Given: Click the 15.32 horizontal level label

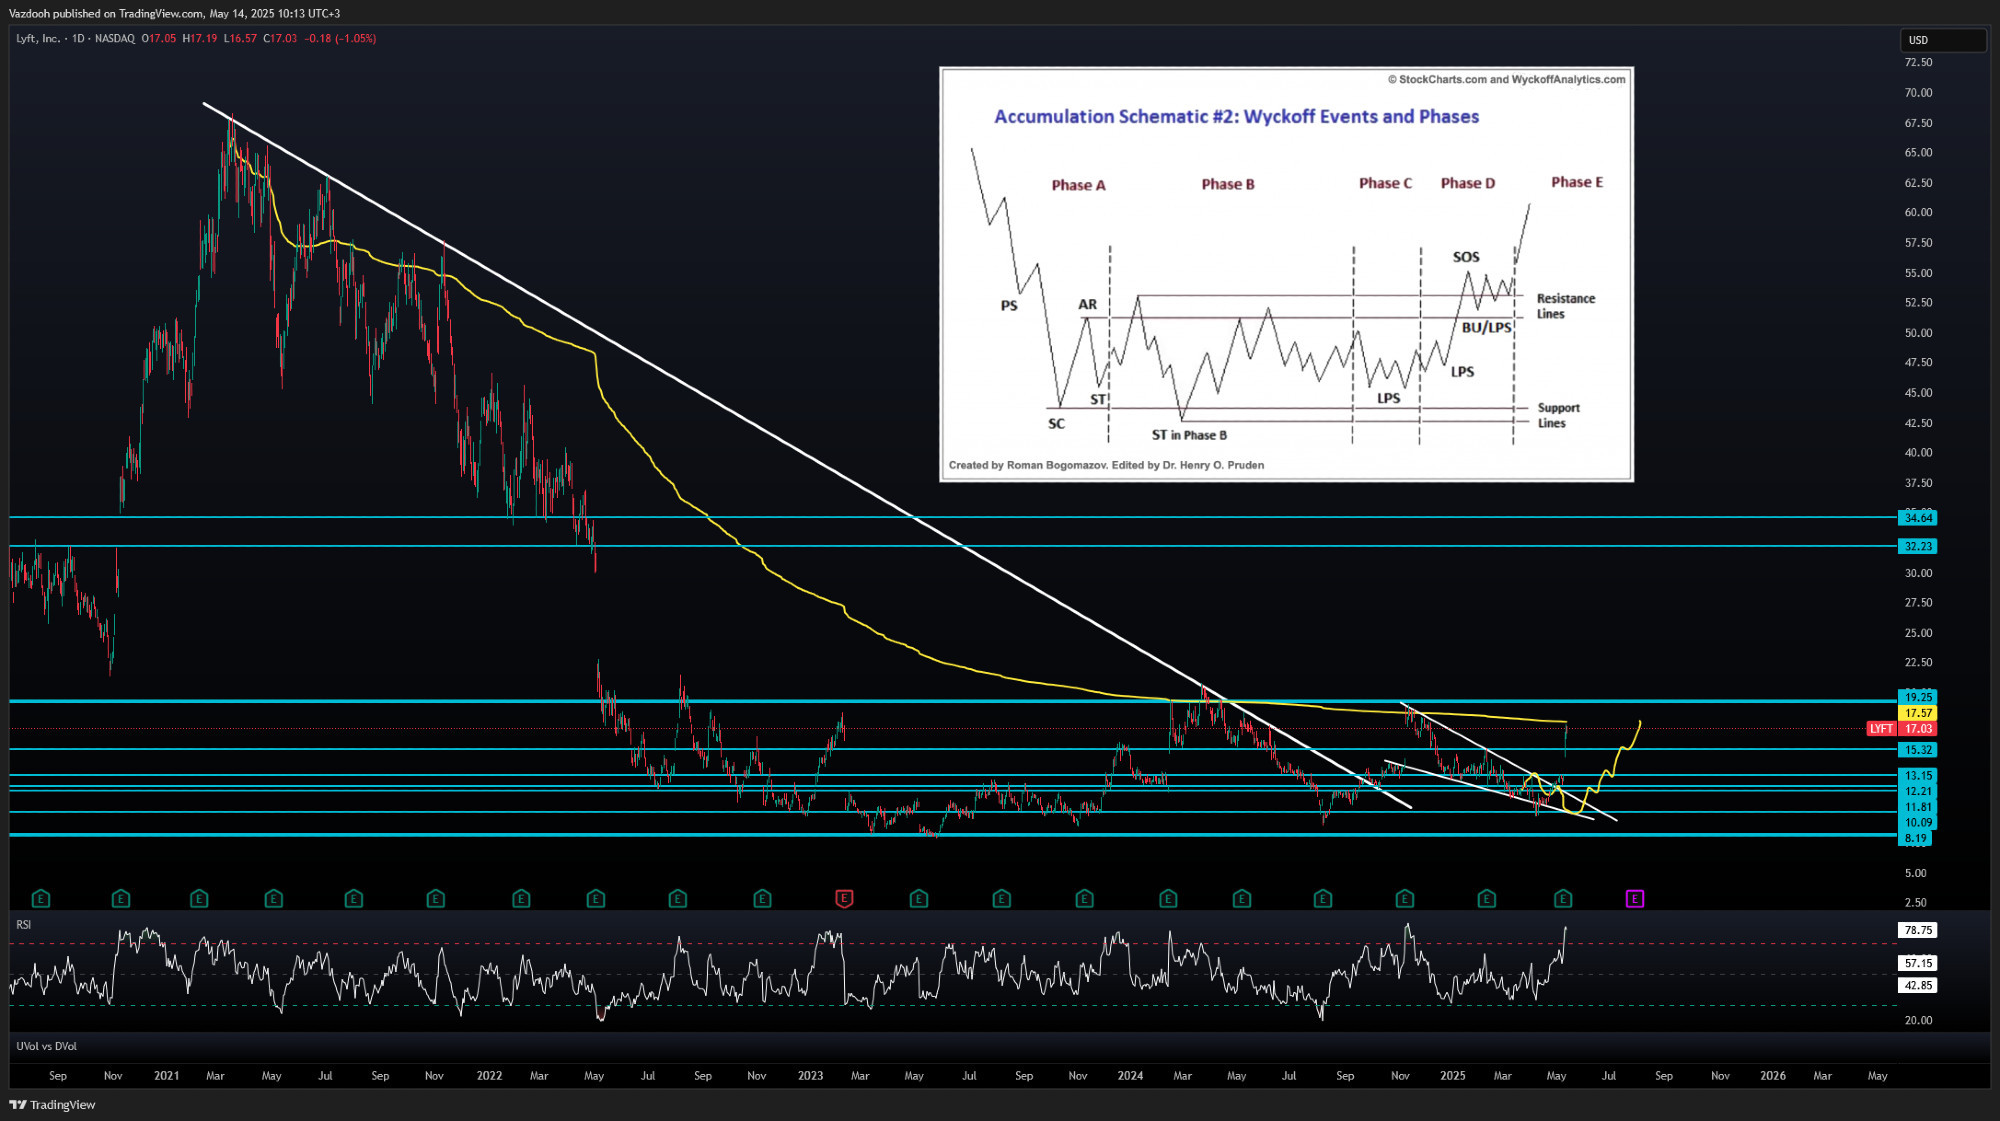Looking at the screenshot, I should pyautogui.click(x=1918, y=750).
